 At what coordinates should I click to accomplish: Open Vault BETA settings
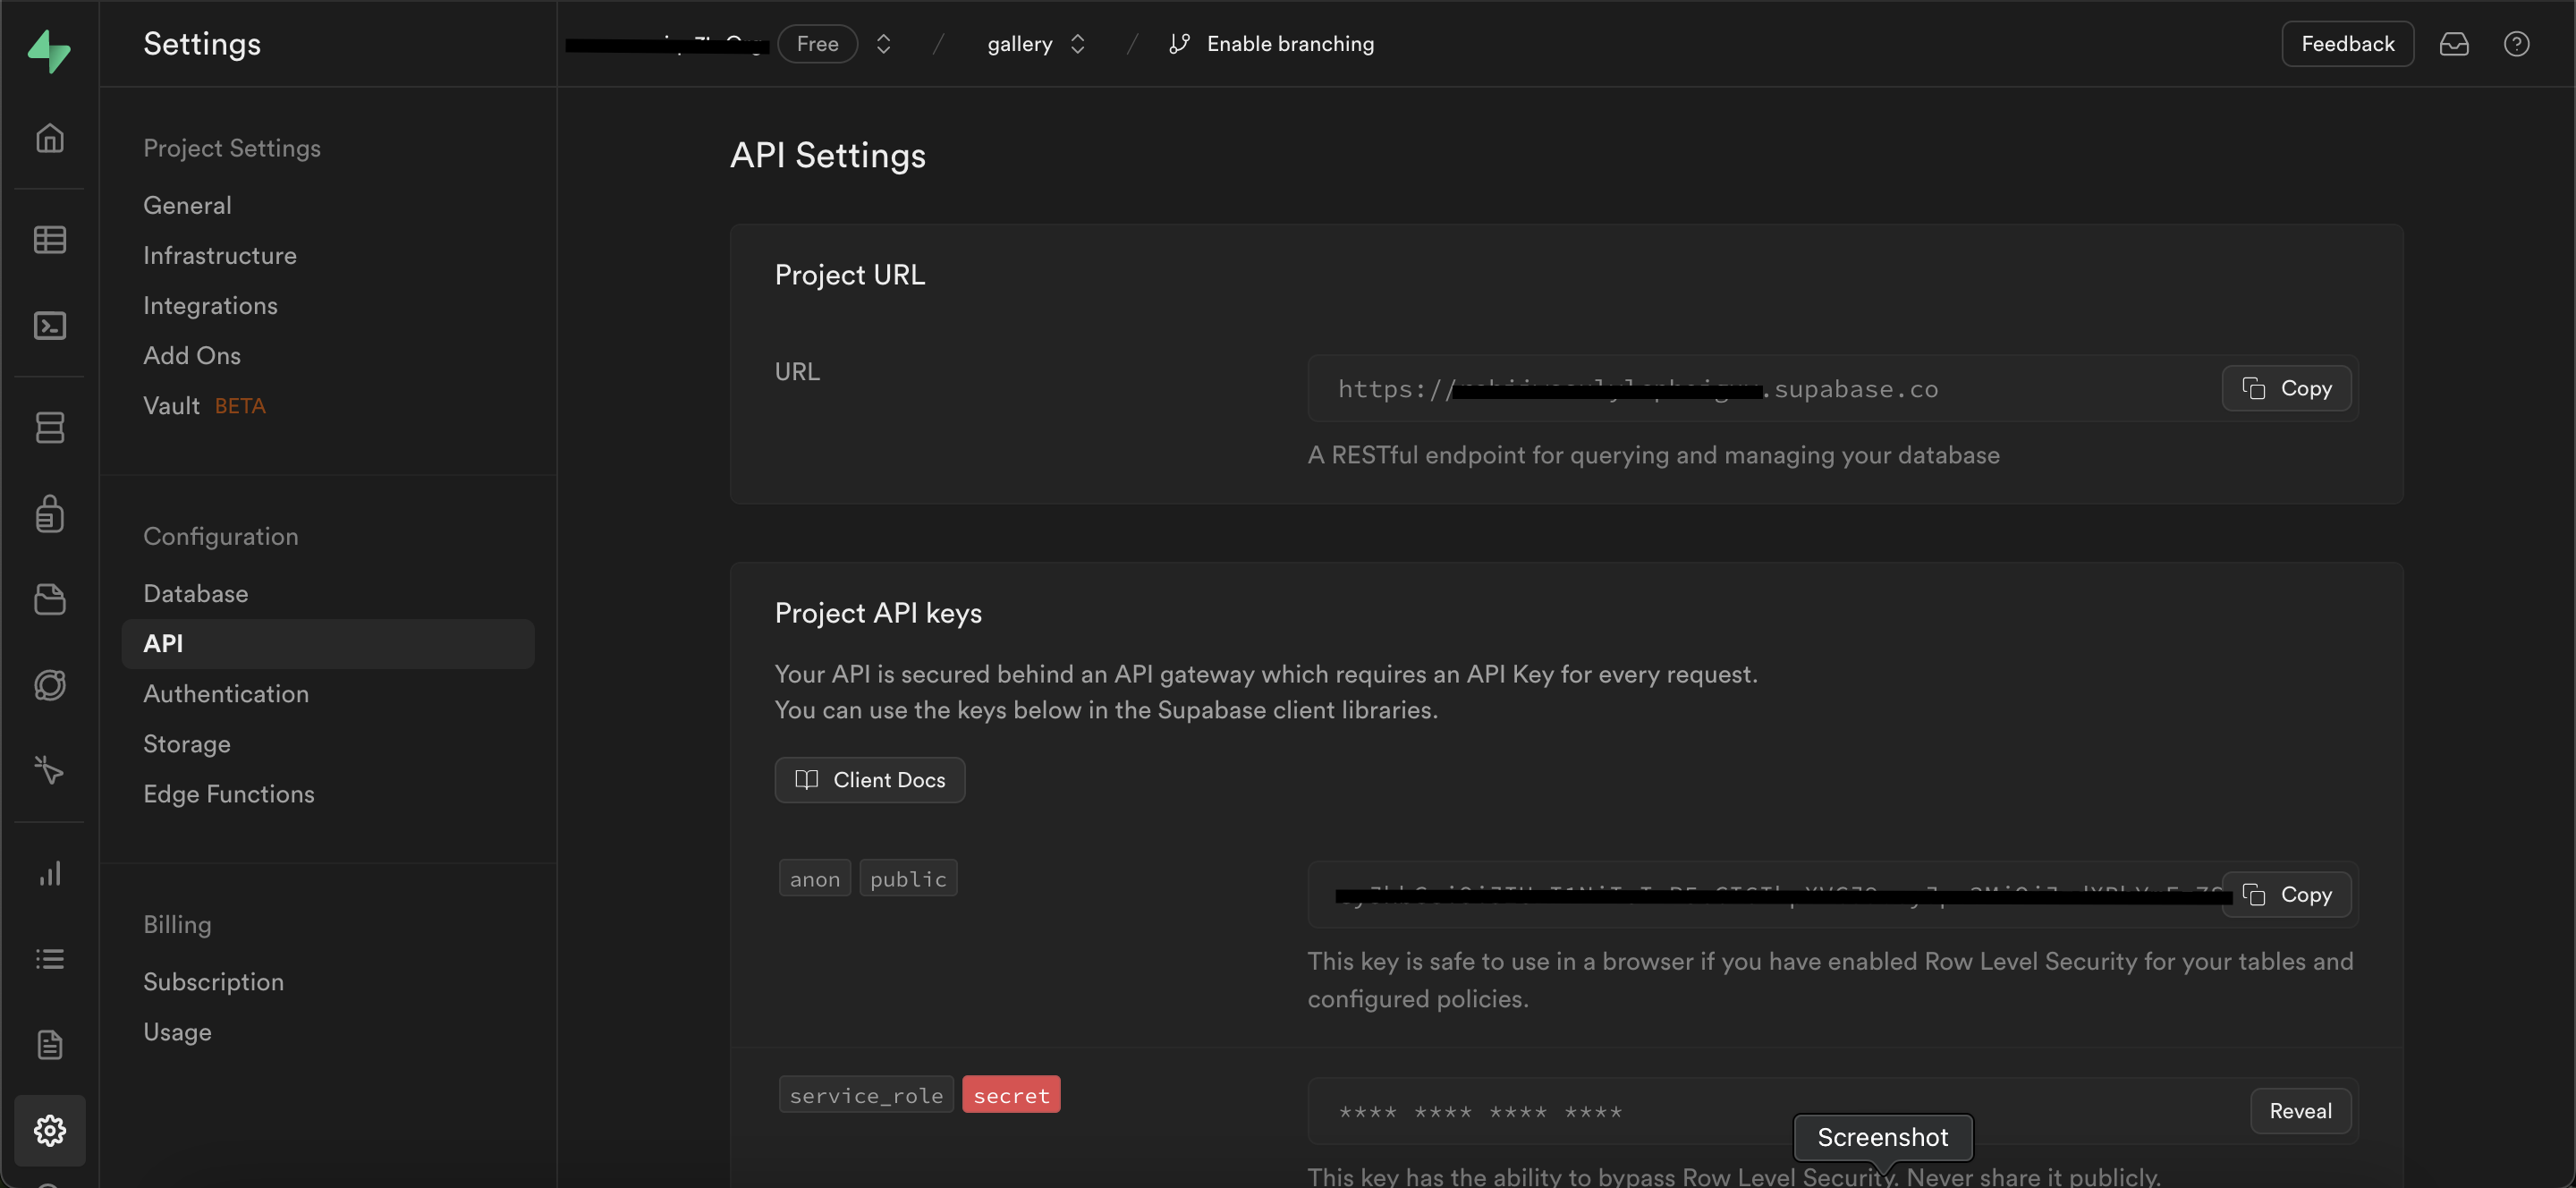tap(204, 405)
